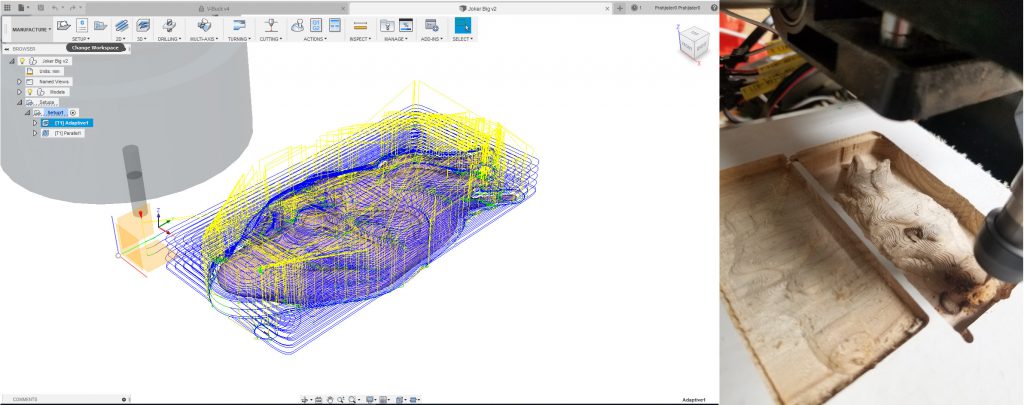Collapse the Setups tree node
Image resolution: width=1024 pixels, height=405 pixels.
coord(20,103)
